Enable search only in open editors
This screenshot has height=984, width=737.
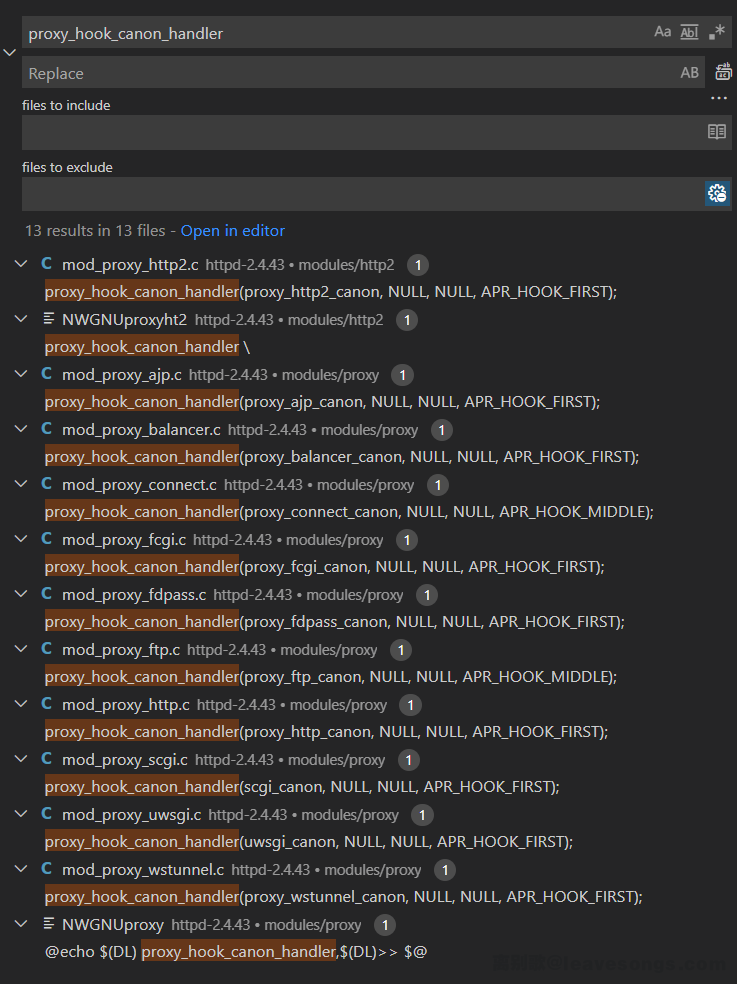tap(716, 132)
